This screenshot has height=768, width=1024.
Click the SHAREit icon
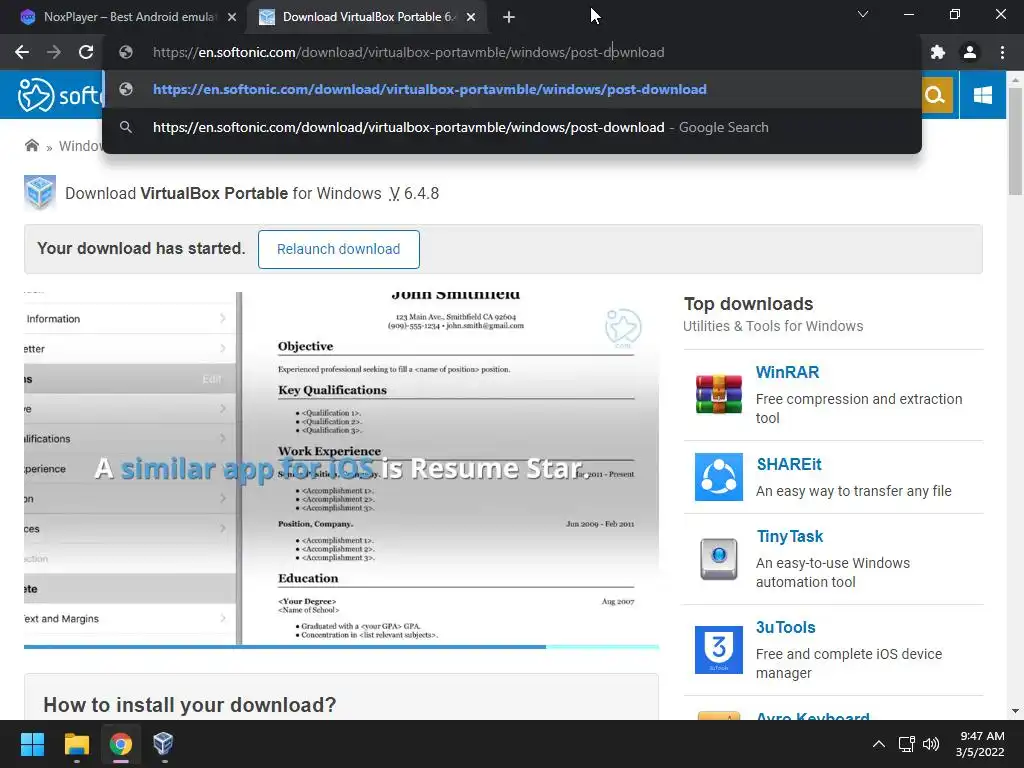[718, 477]
